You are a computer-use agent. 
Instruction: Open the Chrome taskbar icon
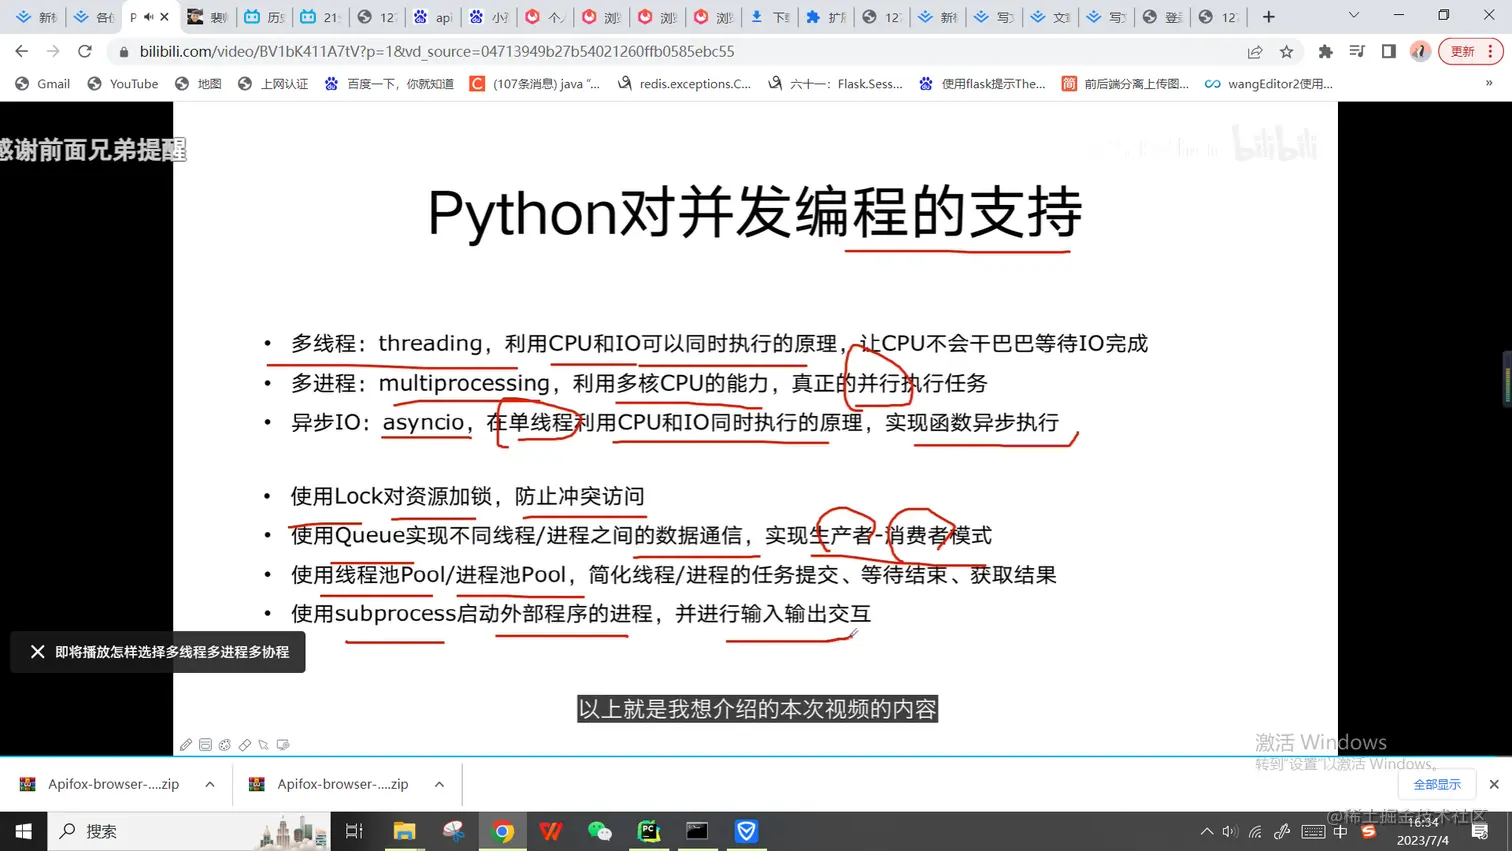coord(502,831)
